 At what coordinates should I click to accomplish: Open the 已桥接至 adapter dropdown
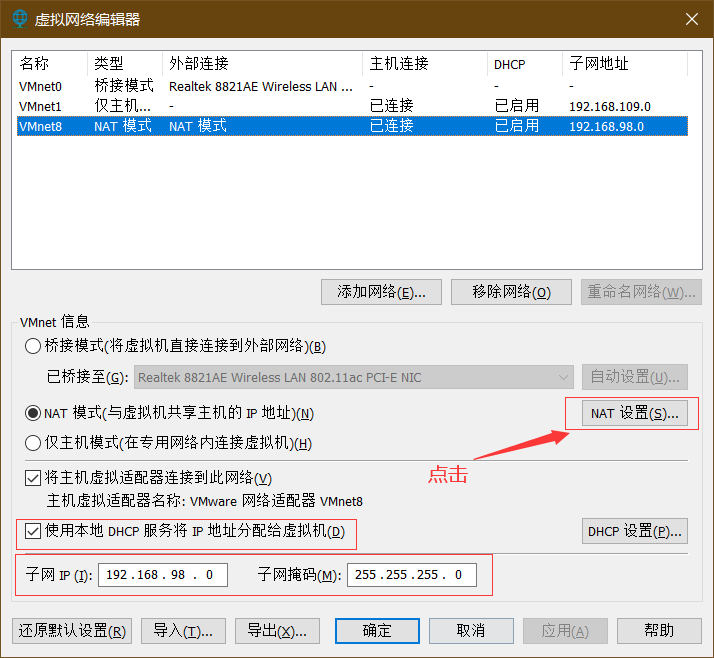pyautogui.click(x=353, y=377)
